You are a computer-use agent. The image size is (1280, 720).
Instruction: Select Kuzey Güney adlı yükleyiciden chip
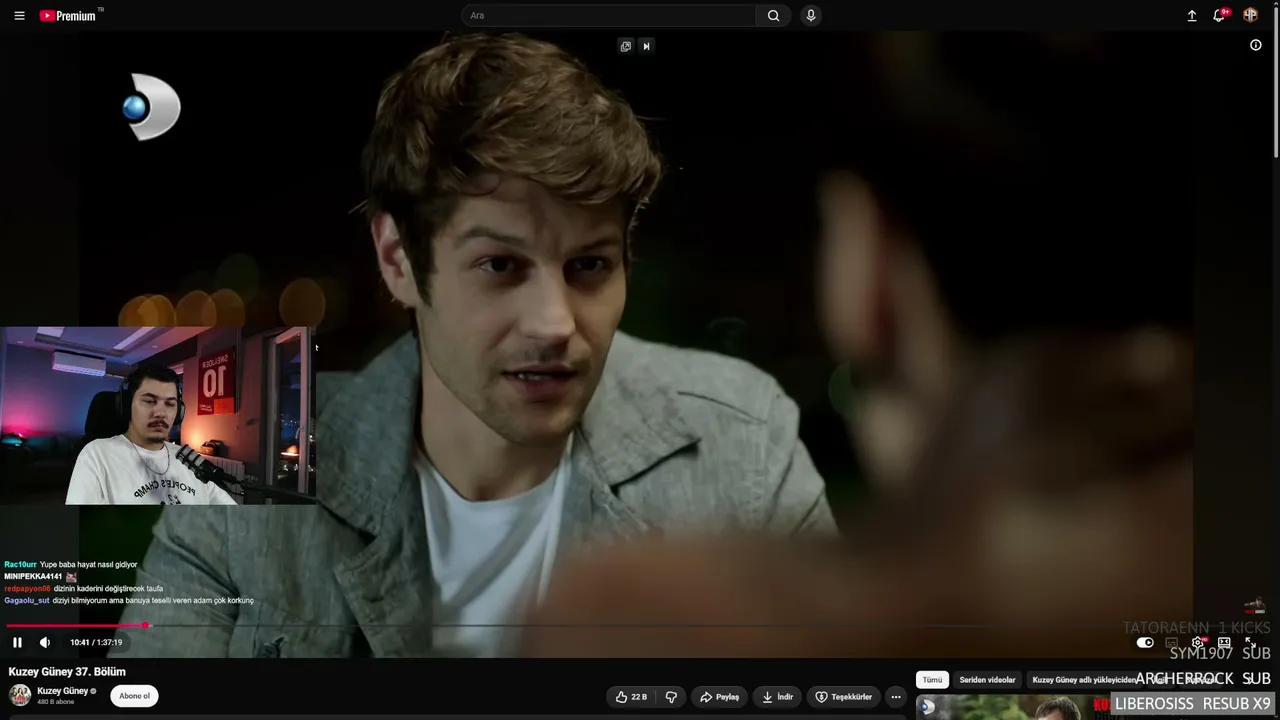coord(1084,680)
